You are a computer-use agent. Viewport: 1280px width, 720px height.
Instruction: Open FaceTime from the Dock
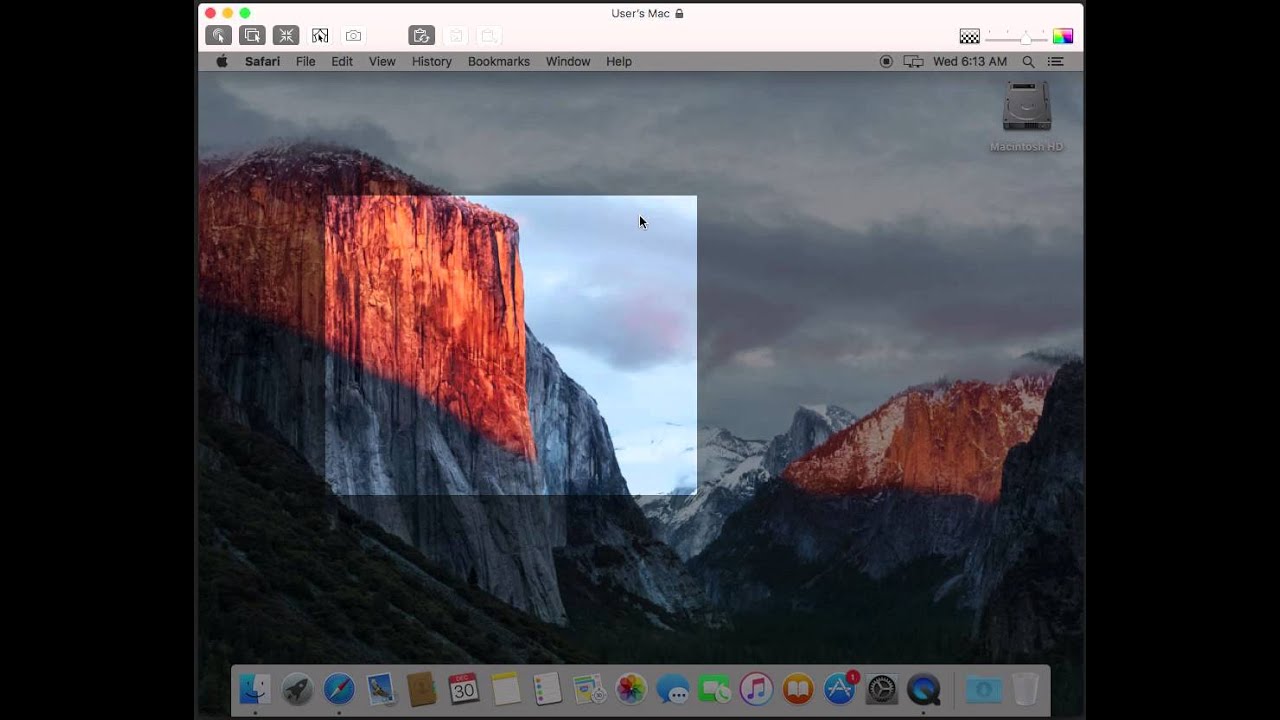click(714, 689)
